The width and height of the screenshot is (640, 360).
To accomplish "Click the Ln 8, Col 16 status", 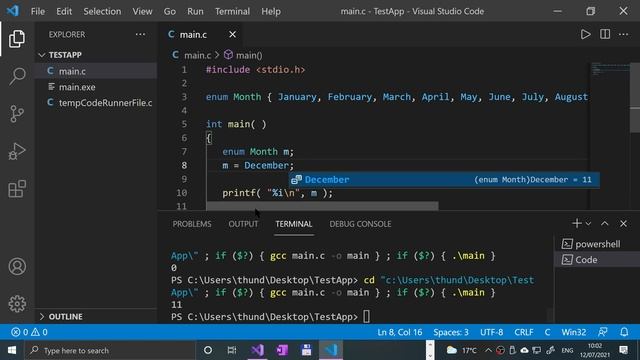I will coord(400,332).
